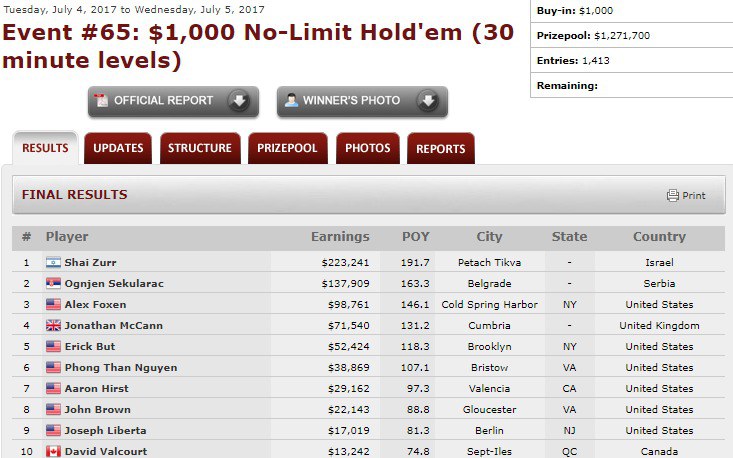Viewport: 733px width, 458px height.
Task: Click the download arrow on Winner's Photo
Action: pyautogui.click(x=427, y=101)
